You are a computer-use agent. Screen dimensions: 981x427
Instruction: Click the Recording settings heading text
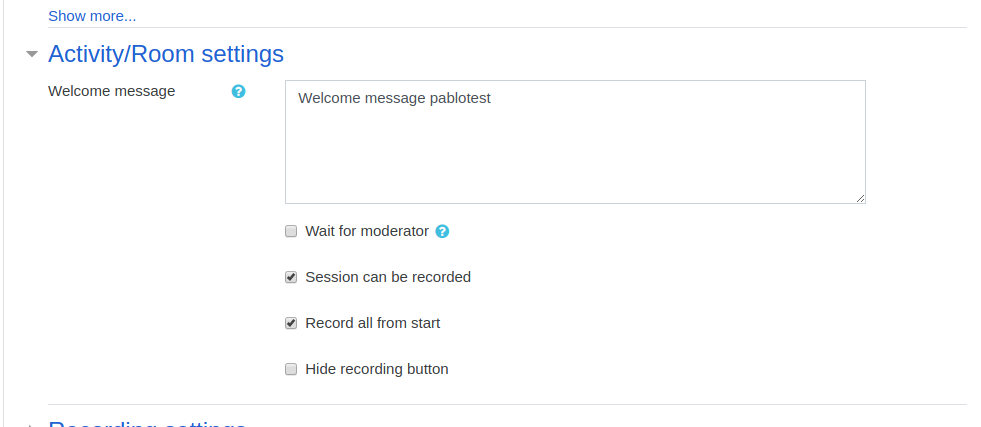(x=148, y=423)
